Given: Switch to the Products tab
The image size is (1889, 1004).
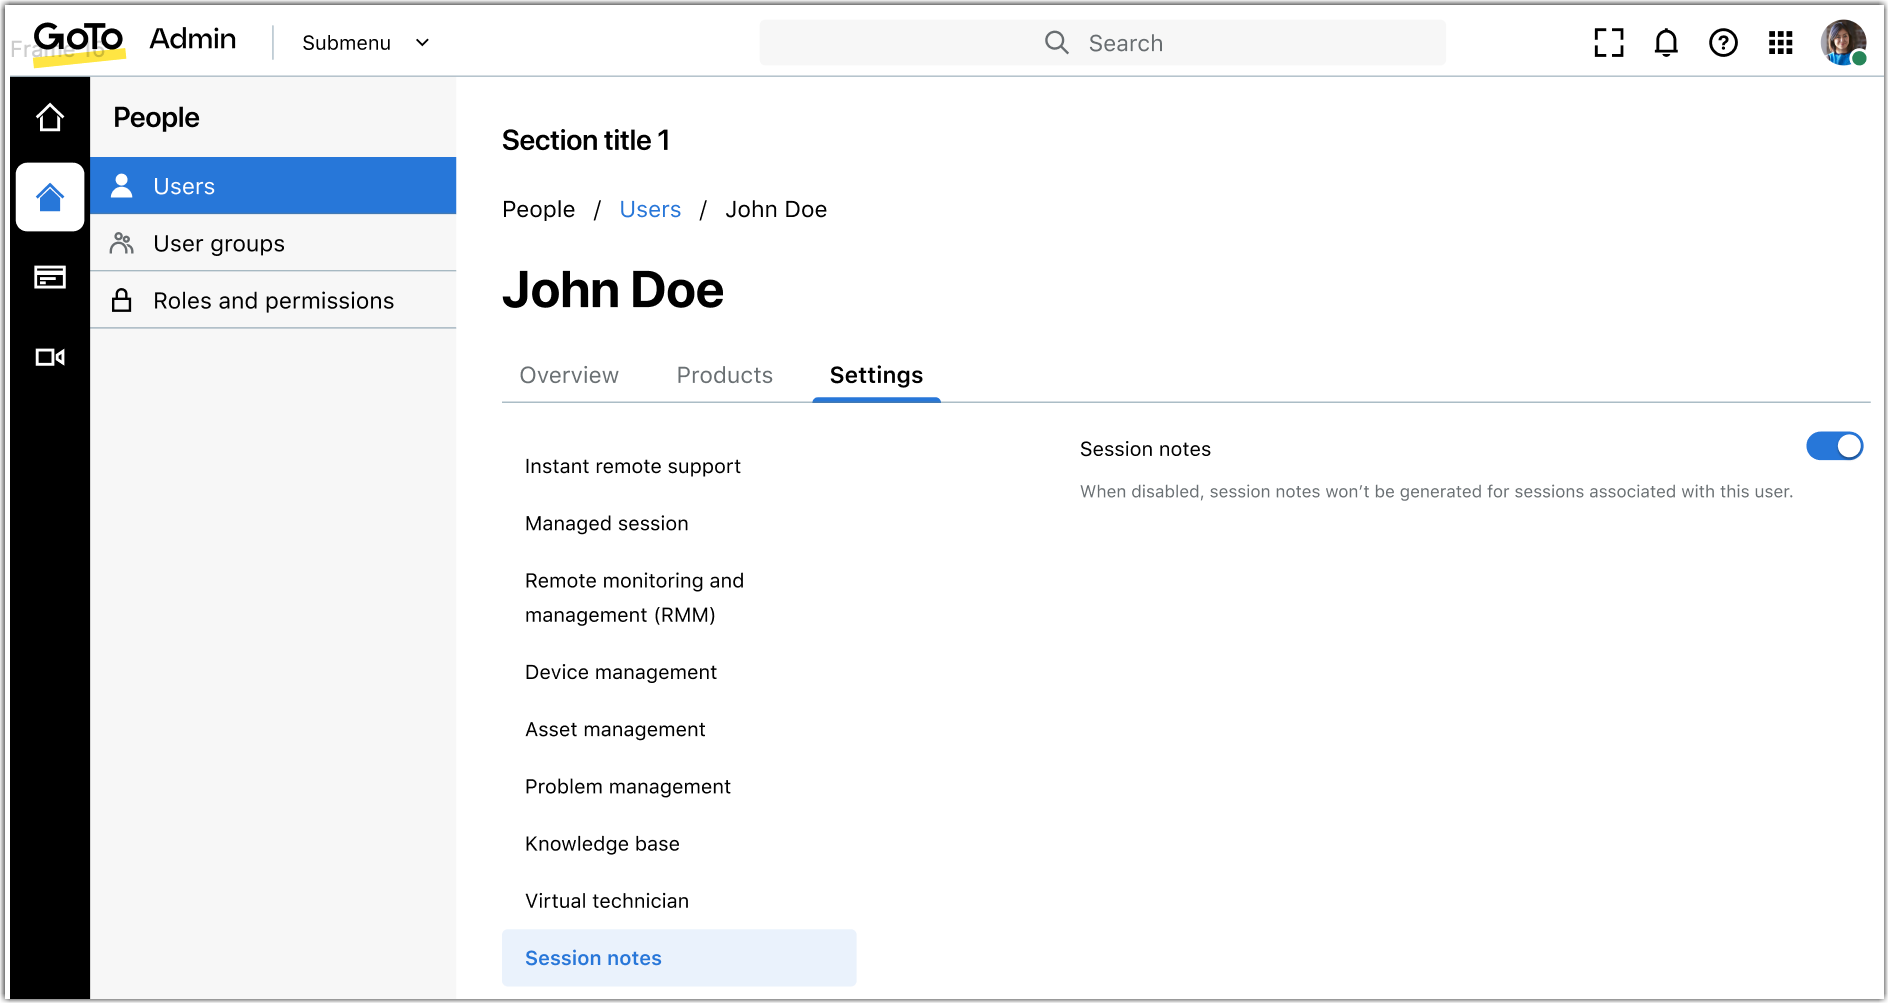Looking at the screenshot, I should pos(724,375).
